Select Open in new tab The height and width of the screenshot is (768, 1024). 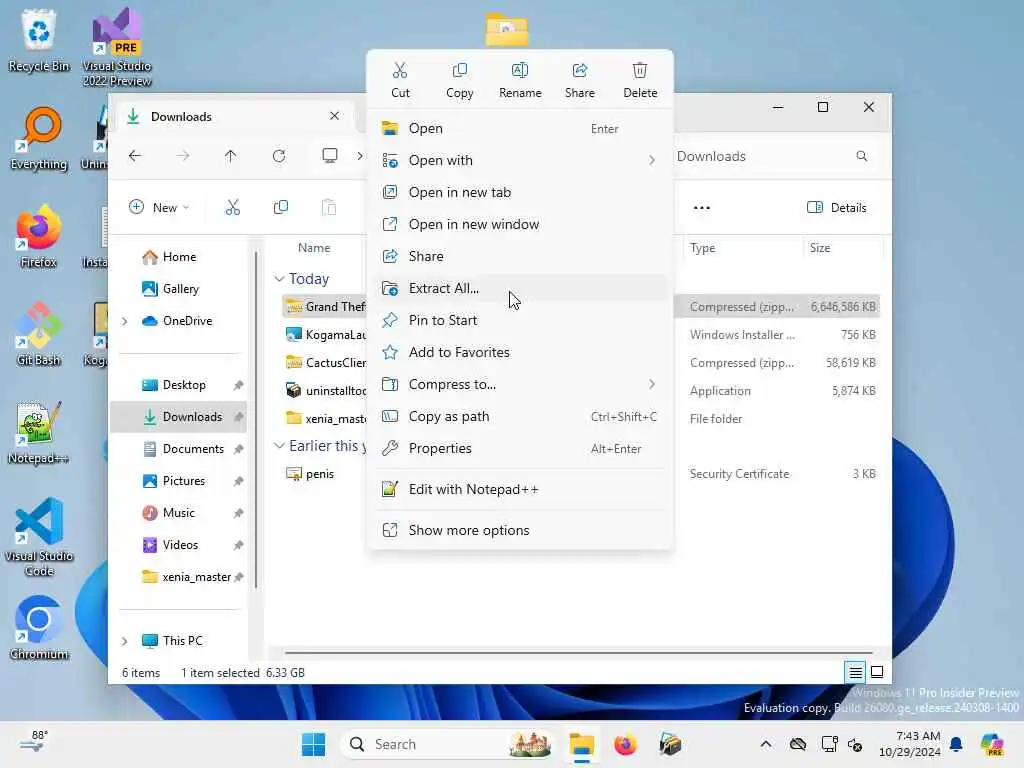click(520, 193)
